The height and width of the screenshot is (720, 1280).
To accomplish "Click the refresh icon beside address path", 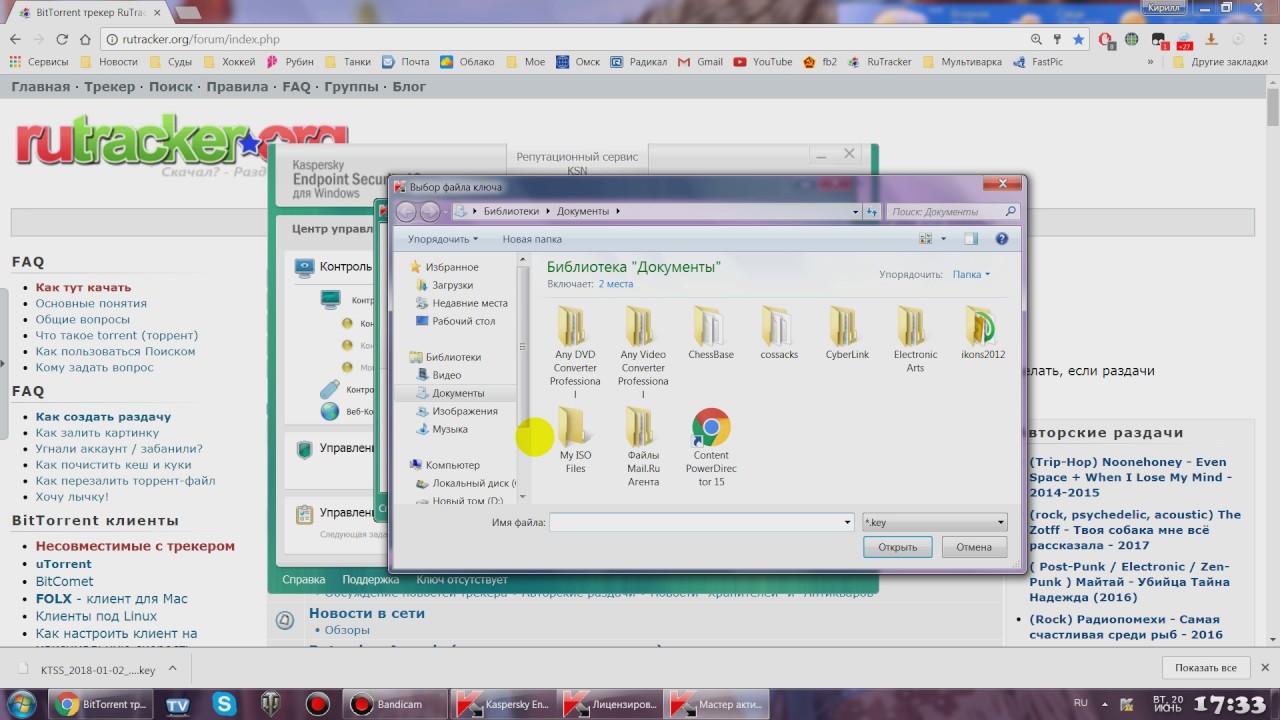I will (872, 211).
